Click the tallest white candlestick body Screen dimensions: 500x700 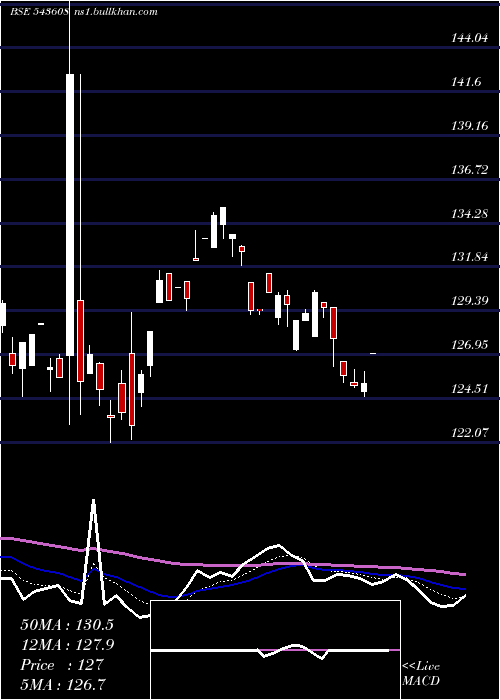(x=70, y=215)
